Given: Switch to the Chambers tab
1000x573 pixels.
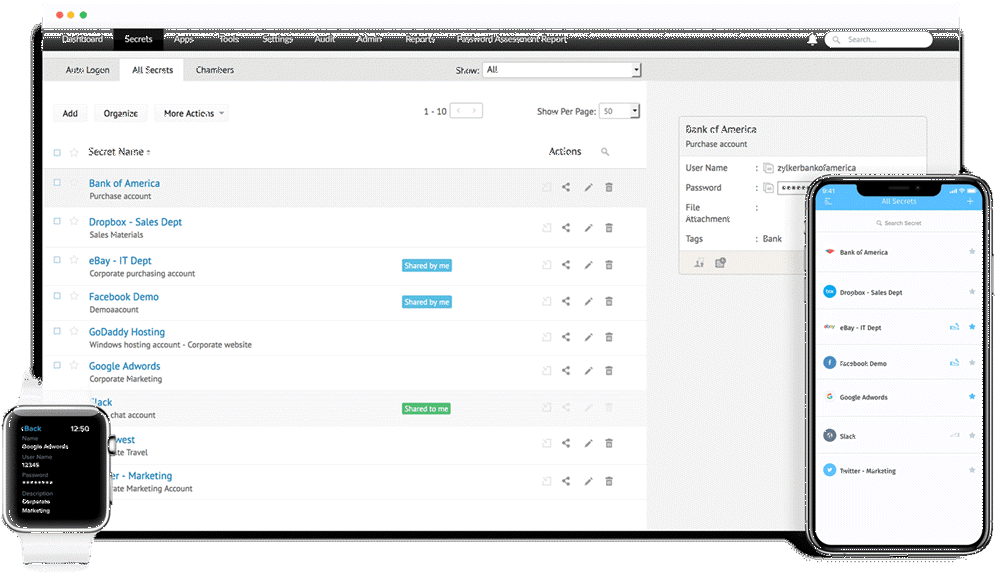Looking at the screenshot, I should click(214, 70).
